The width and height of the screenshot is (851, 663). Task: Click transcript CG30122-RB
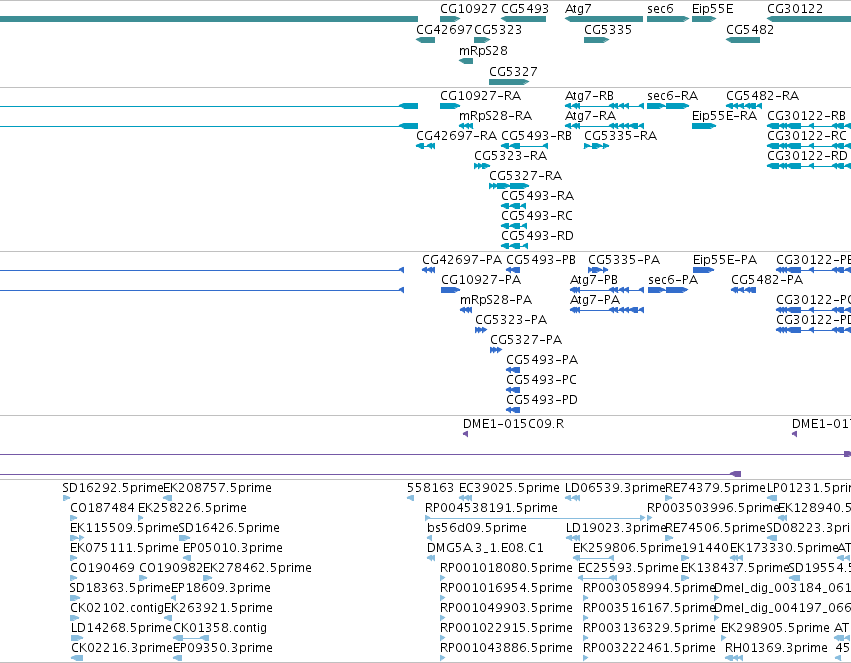click(806, 116)
